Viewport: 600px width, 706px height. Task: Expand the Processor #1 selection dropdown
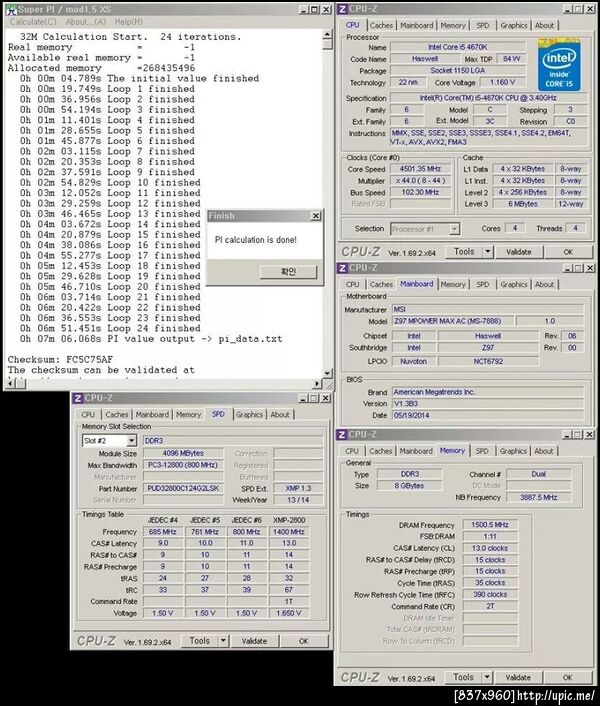(x=454, y=229)
